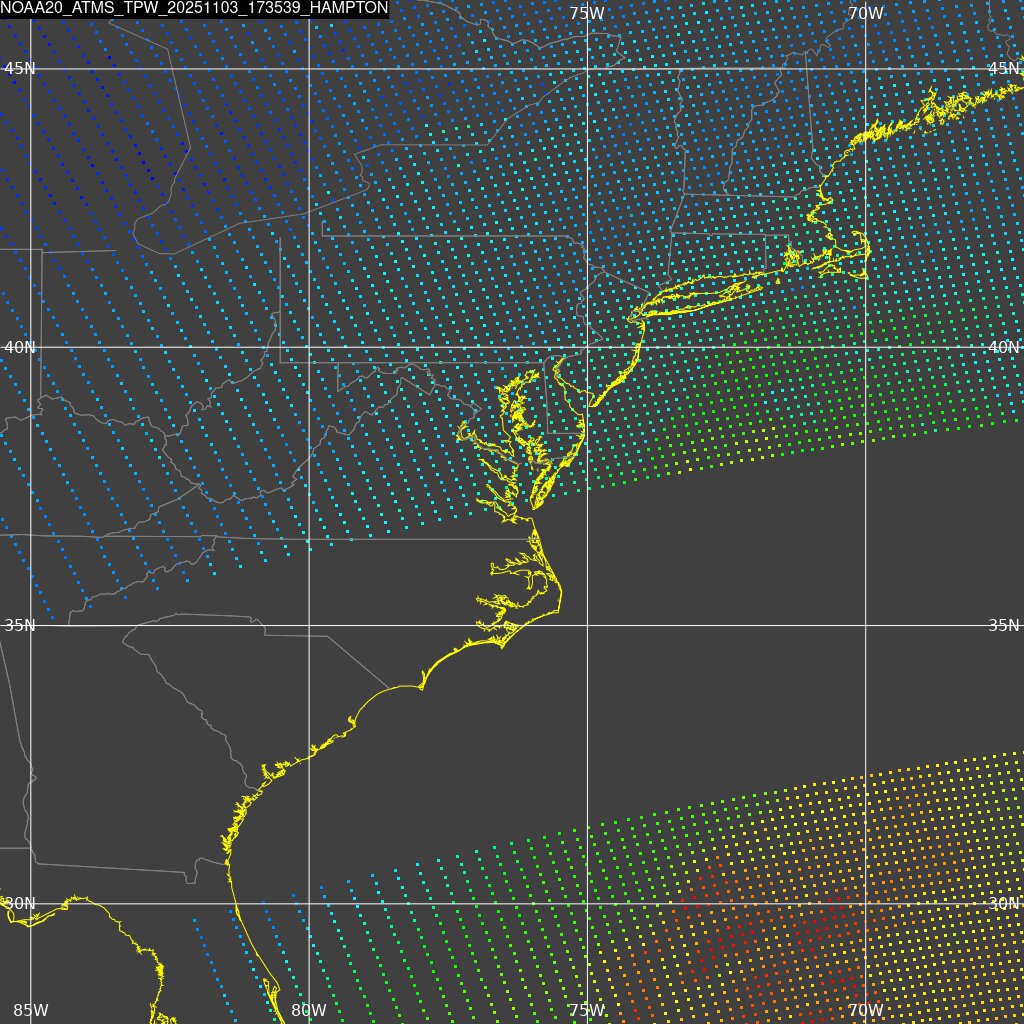Click the 75W label at the bottom
The image size is (1024, 1024).
(x=586, y=1011)
